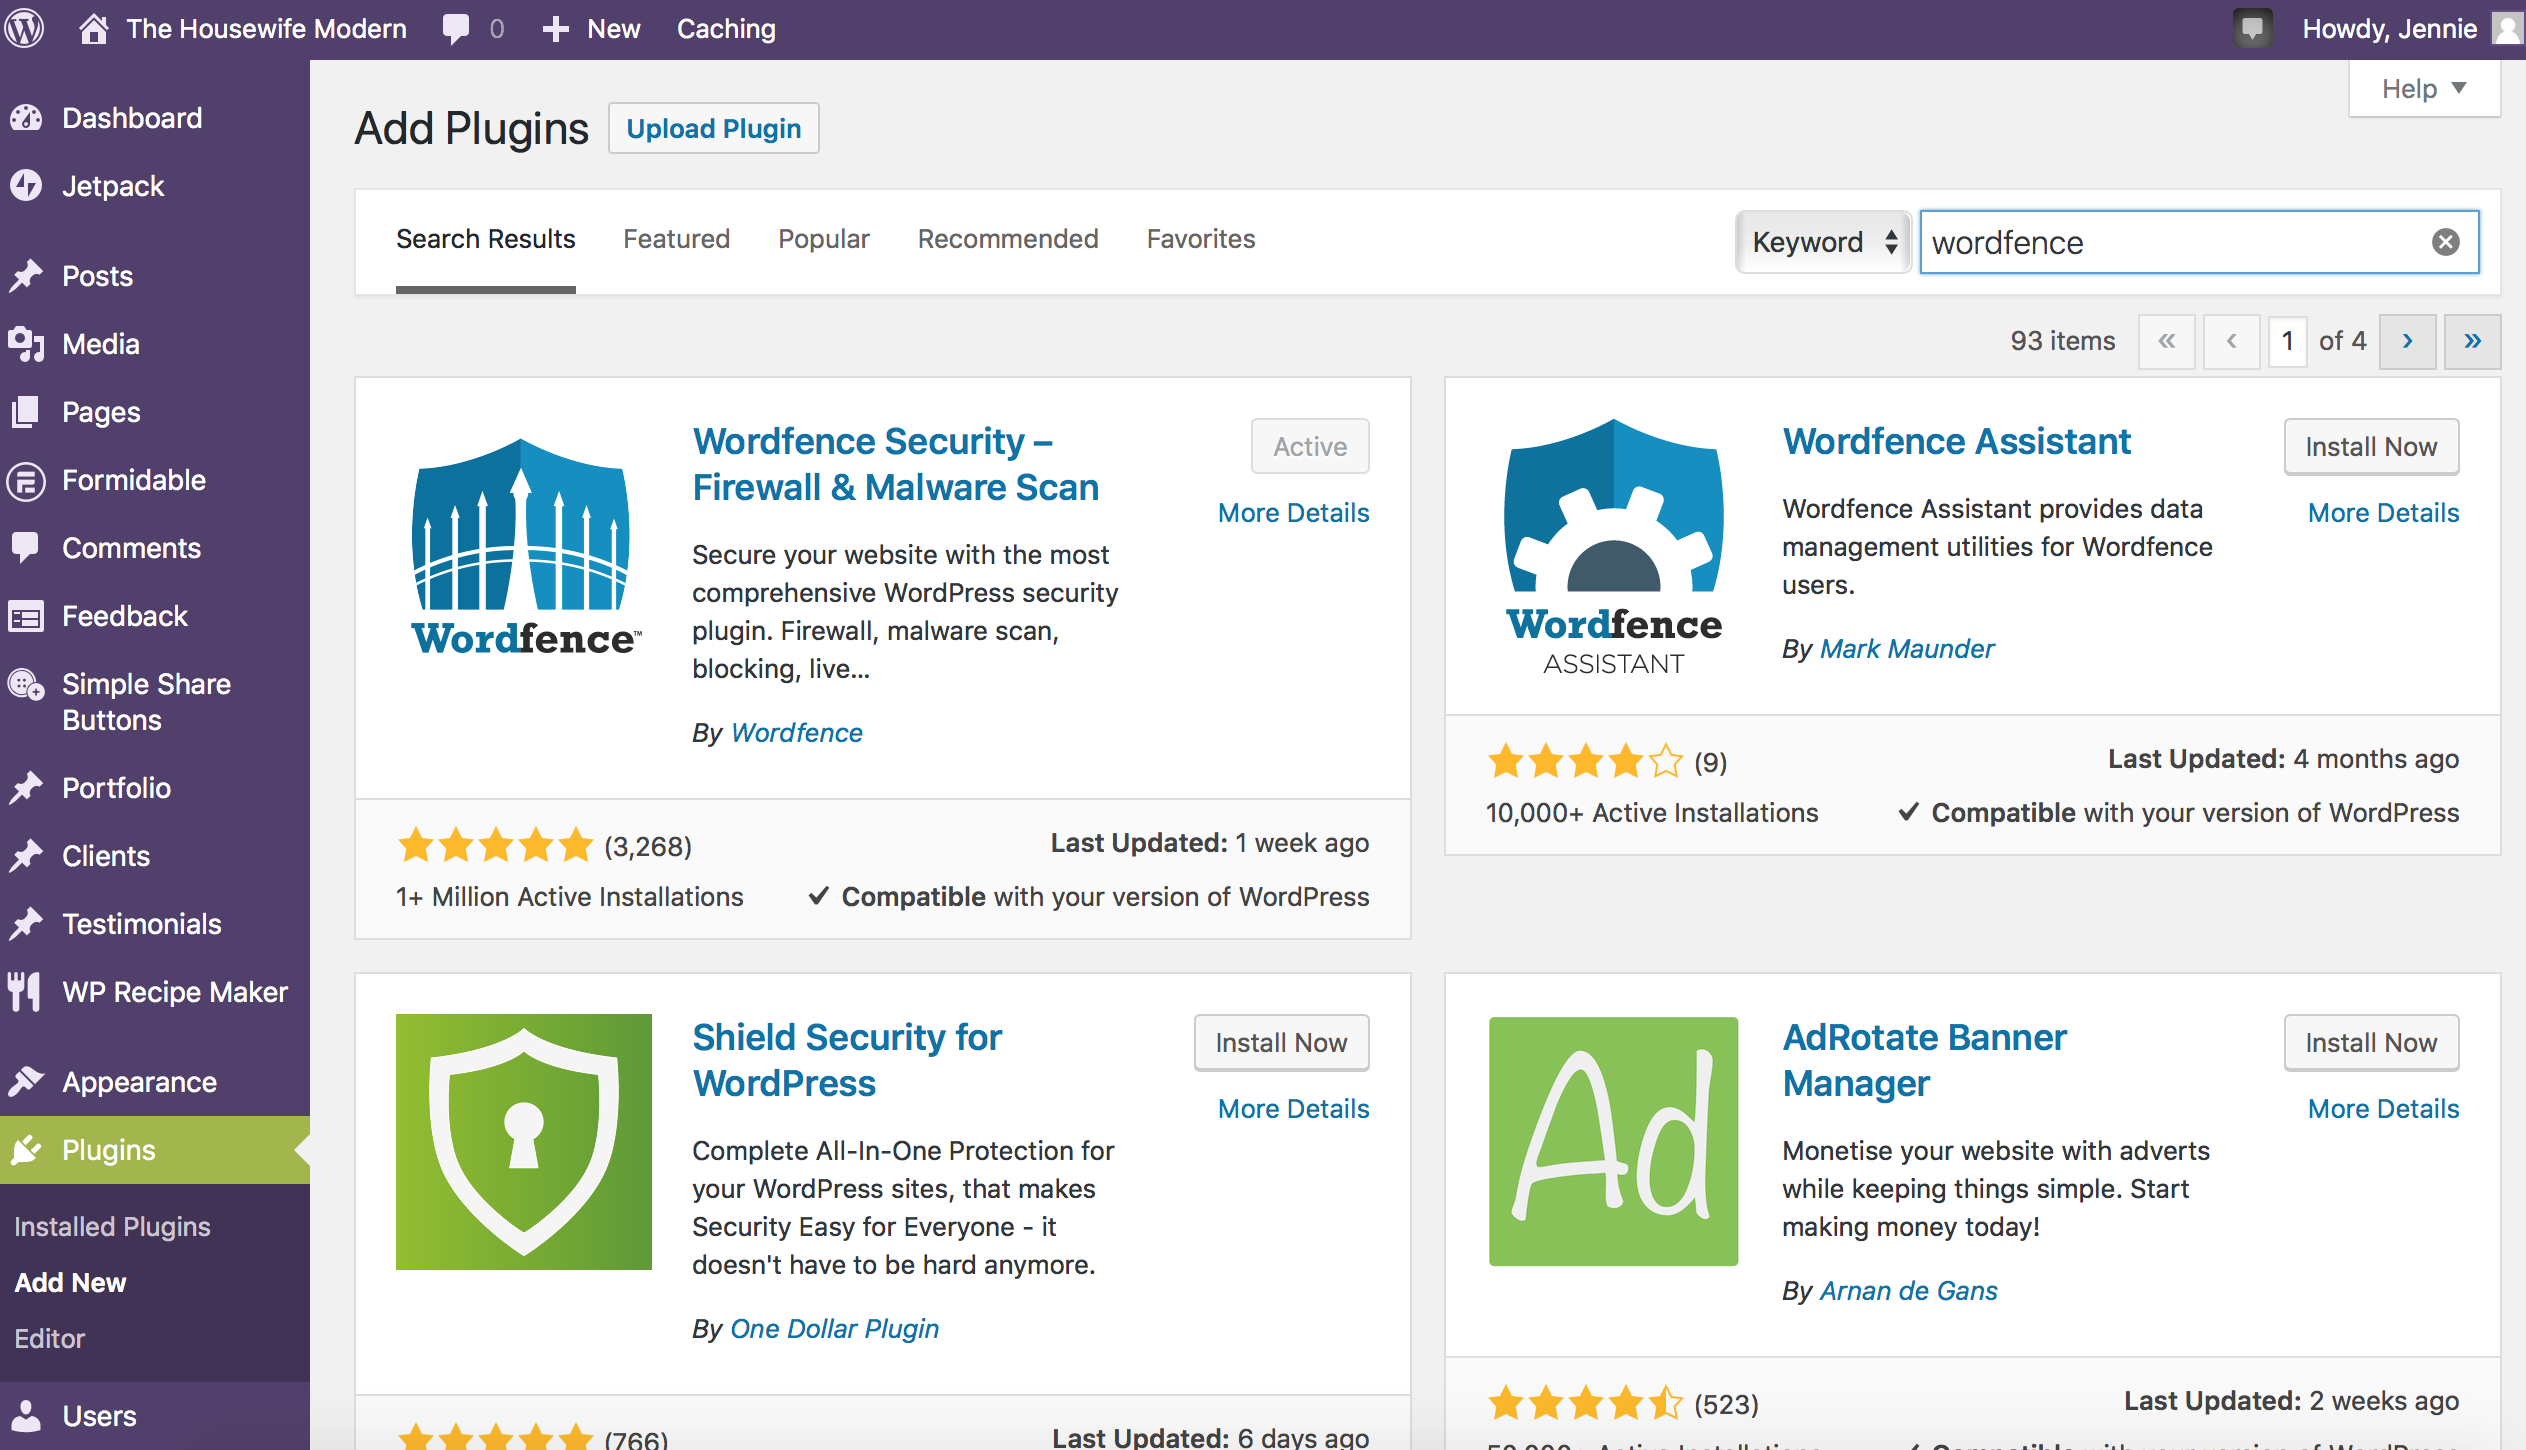Open the comments bubble icon in admin bar
Image resolution: width=2526 pixels, height=1450 pixels.
click(456, 29)
